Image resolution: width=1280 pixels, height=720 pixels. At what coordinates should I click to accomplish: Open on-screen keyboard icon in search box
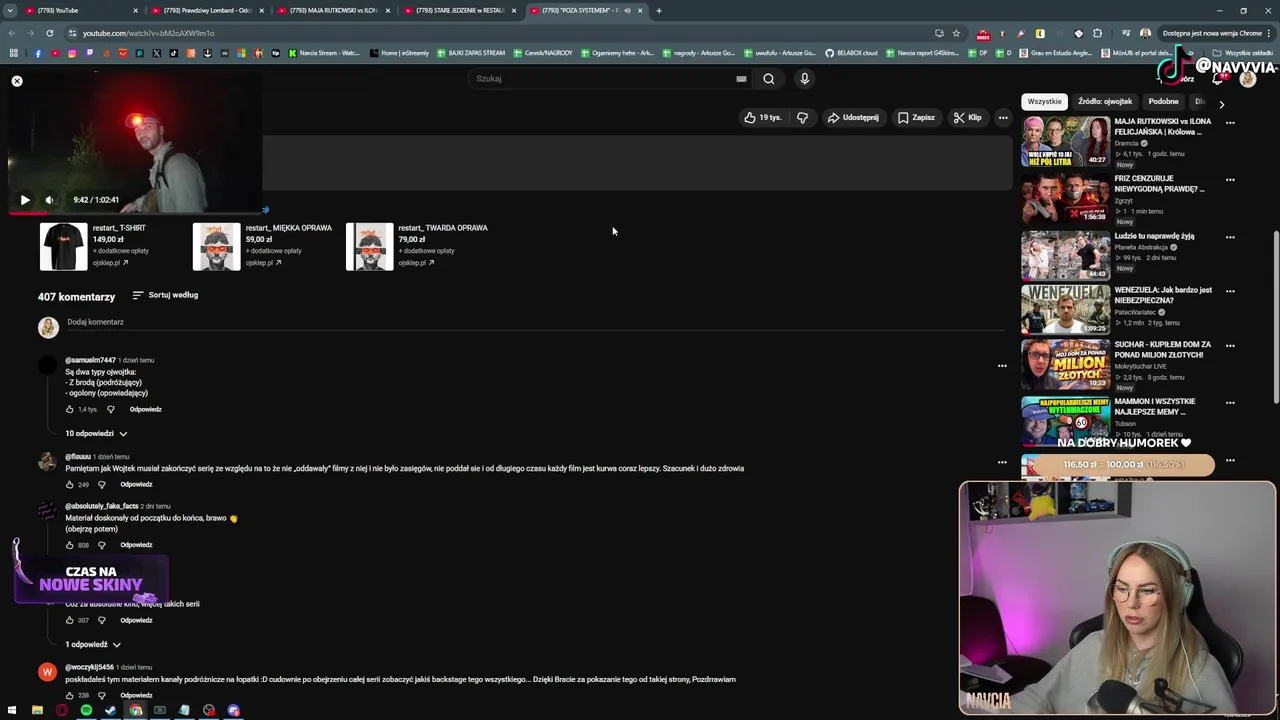[741, 79]
